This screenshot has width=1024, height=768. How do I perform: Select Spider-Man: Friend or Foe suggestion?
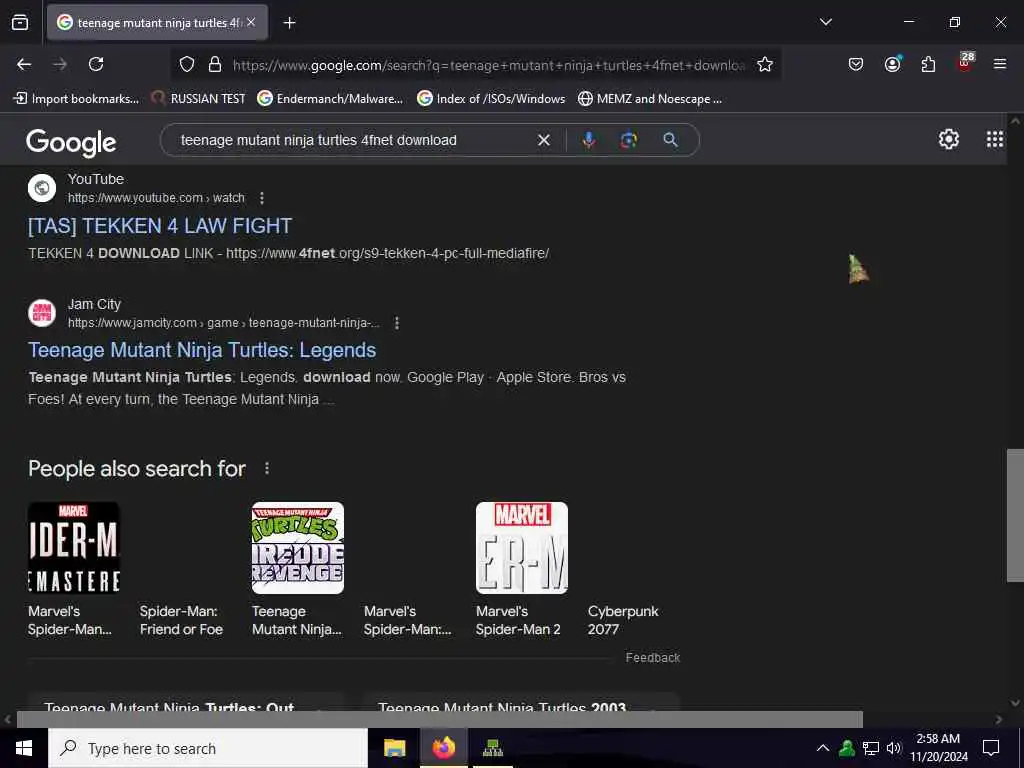(x=181, y=620)
